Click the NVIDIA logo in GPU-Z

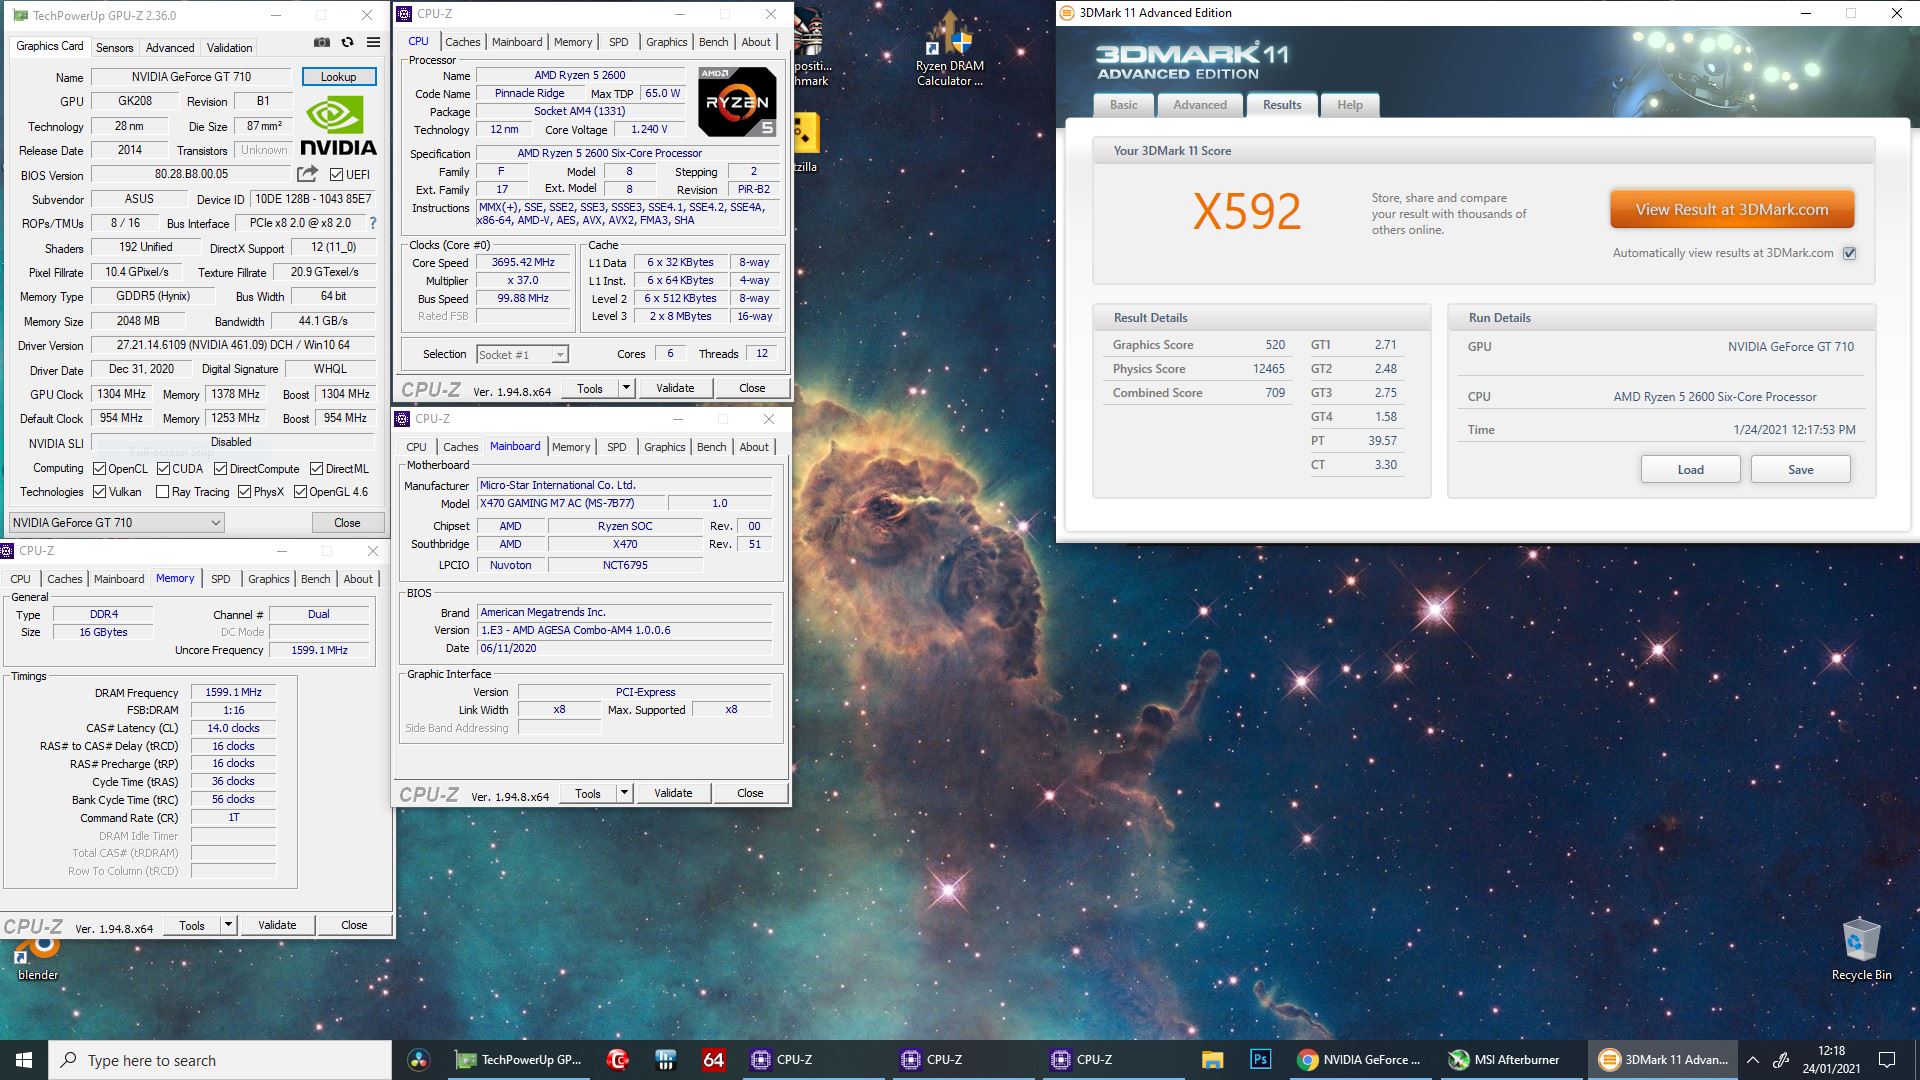pos(338,126)
